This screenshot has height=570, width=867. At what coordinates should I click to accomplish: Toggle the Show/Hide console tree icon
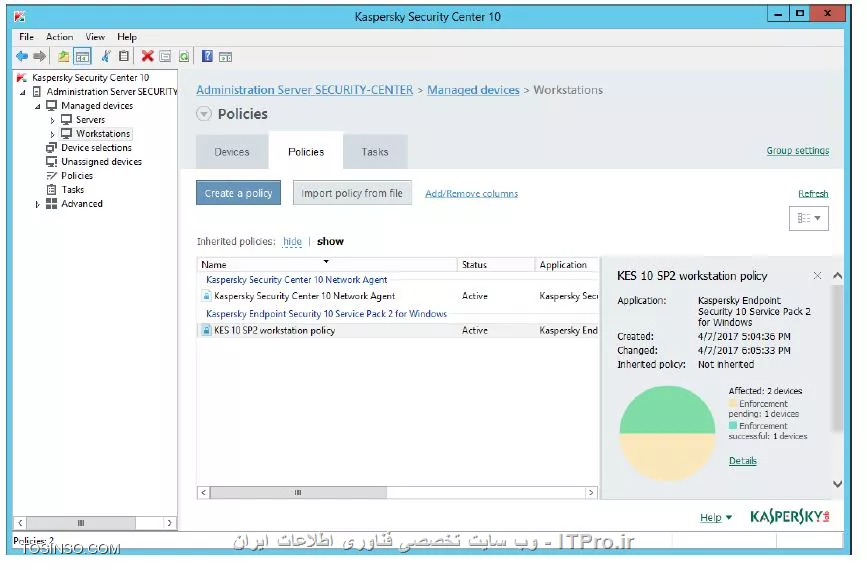[x=82, y=56]
